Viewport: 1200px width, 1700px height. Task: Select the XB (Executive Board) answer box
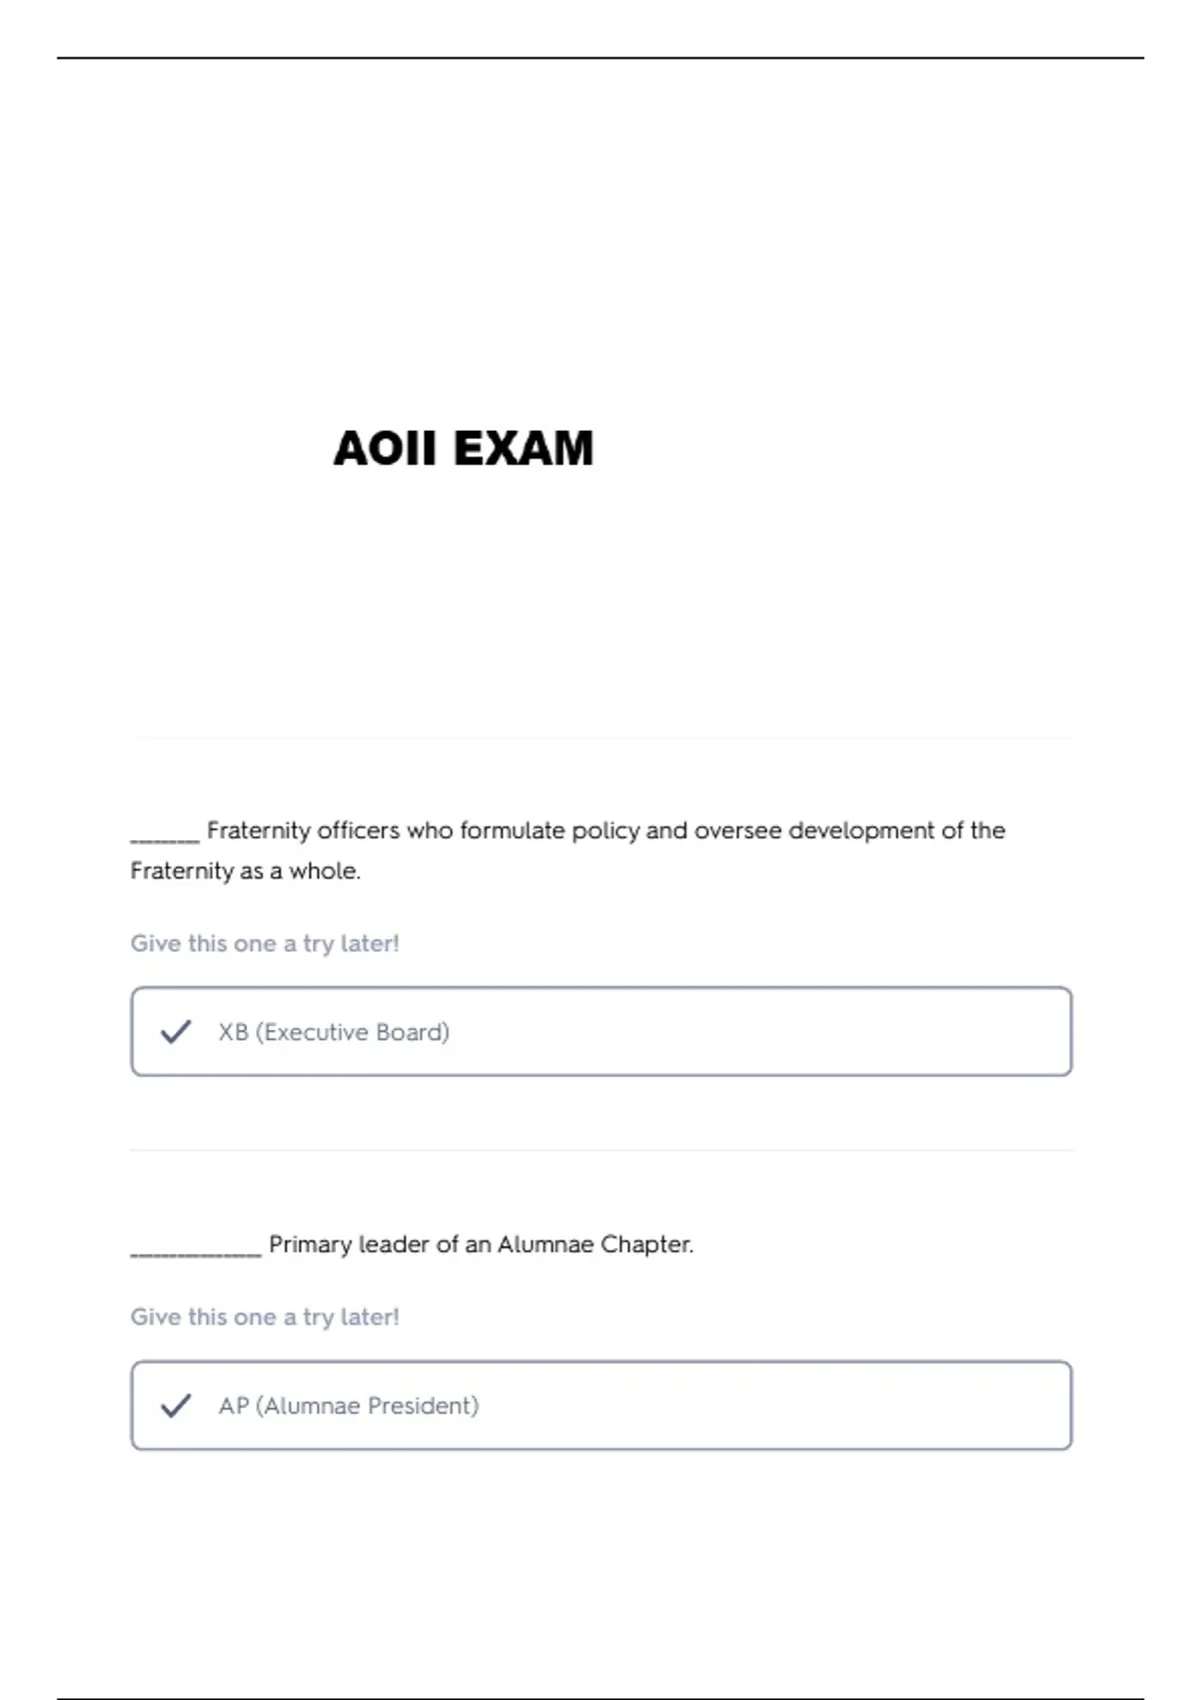[x=601, y=1031]
